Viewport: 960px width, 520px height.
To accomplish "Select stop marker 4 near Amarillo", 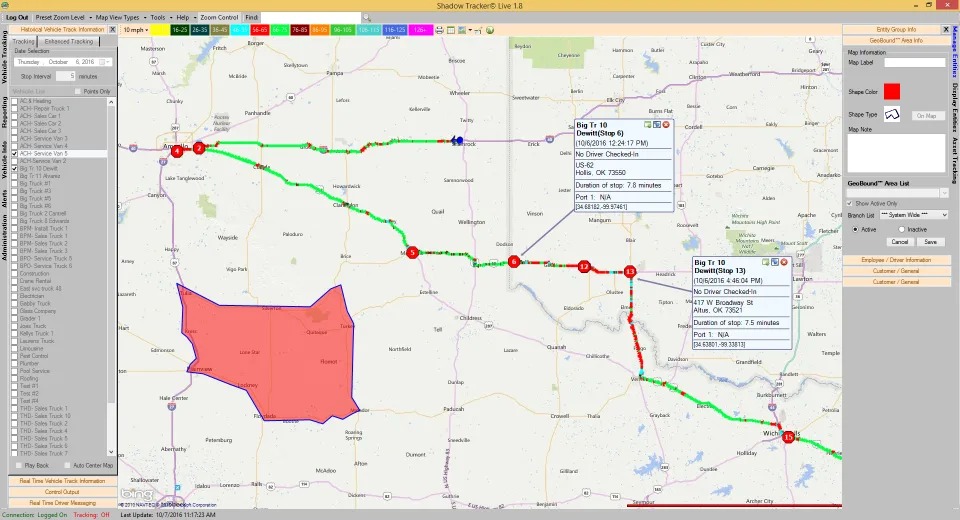I will pos(177,151).
